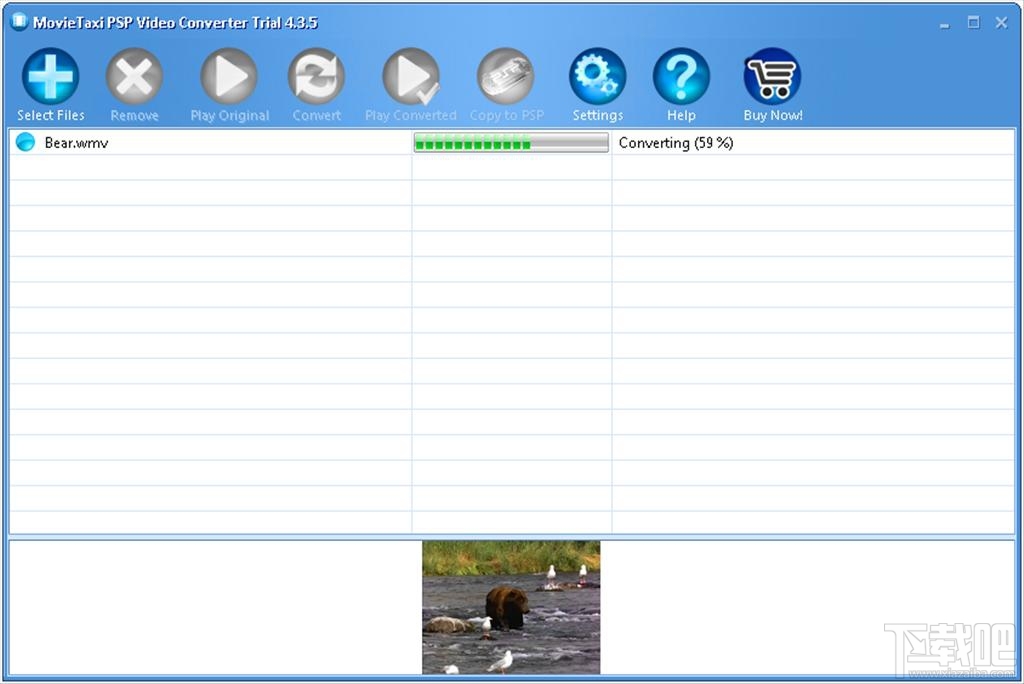Select the Bear.wmv file entry
The image size is (1024, 684).
75,142
